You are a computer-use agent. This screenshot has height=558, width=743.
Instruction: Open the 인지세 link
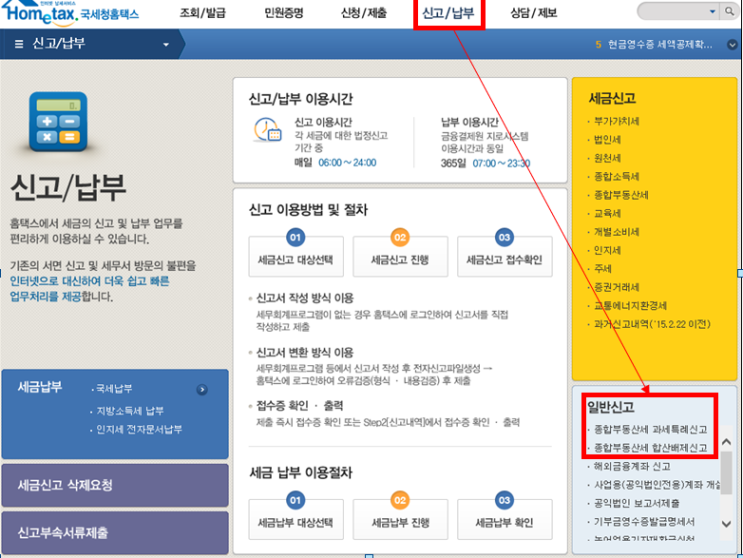pyautogui.click(x=607, y=251)
